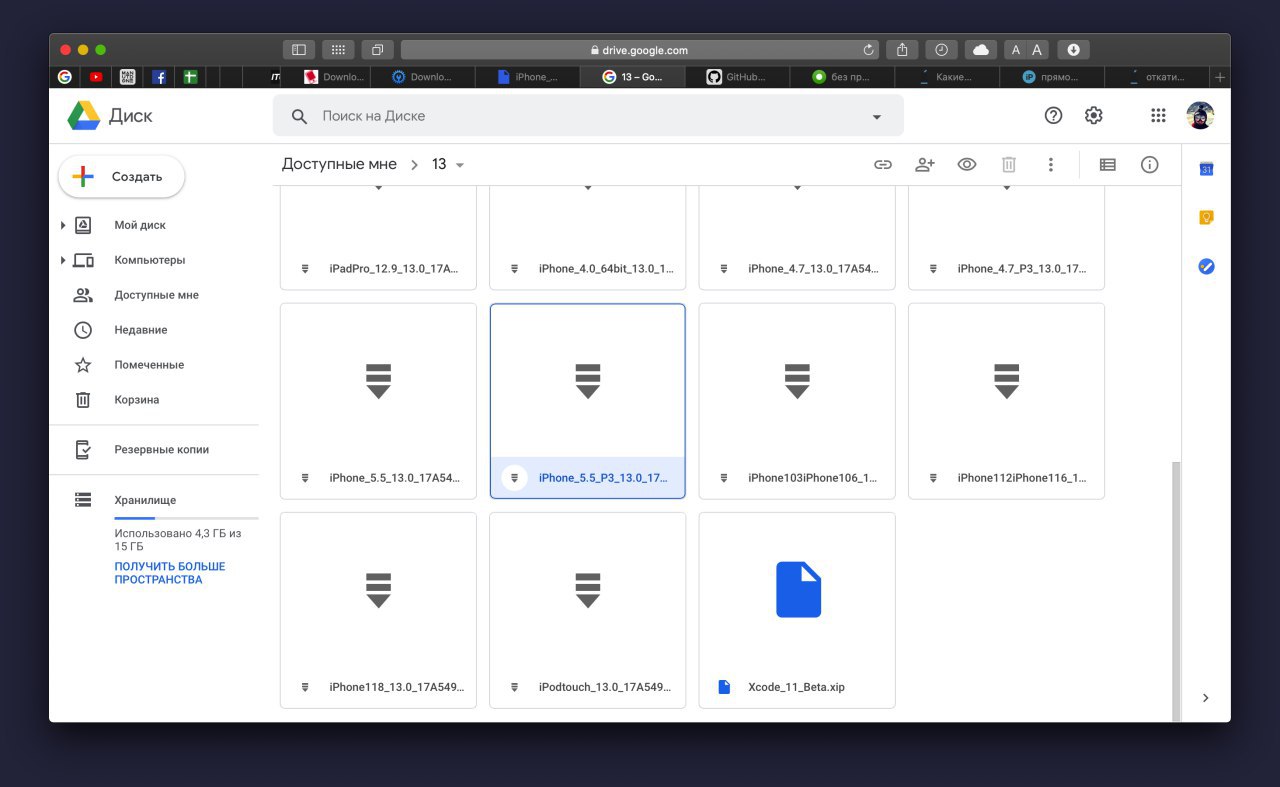
Task: Show Safari tab overview button
Action: pyautogui.click(x=378, y=50)
